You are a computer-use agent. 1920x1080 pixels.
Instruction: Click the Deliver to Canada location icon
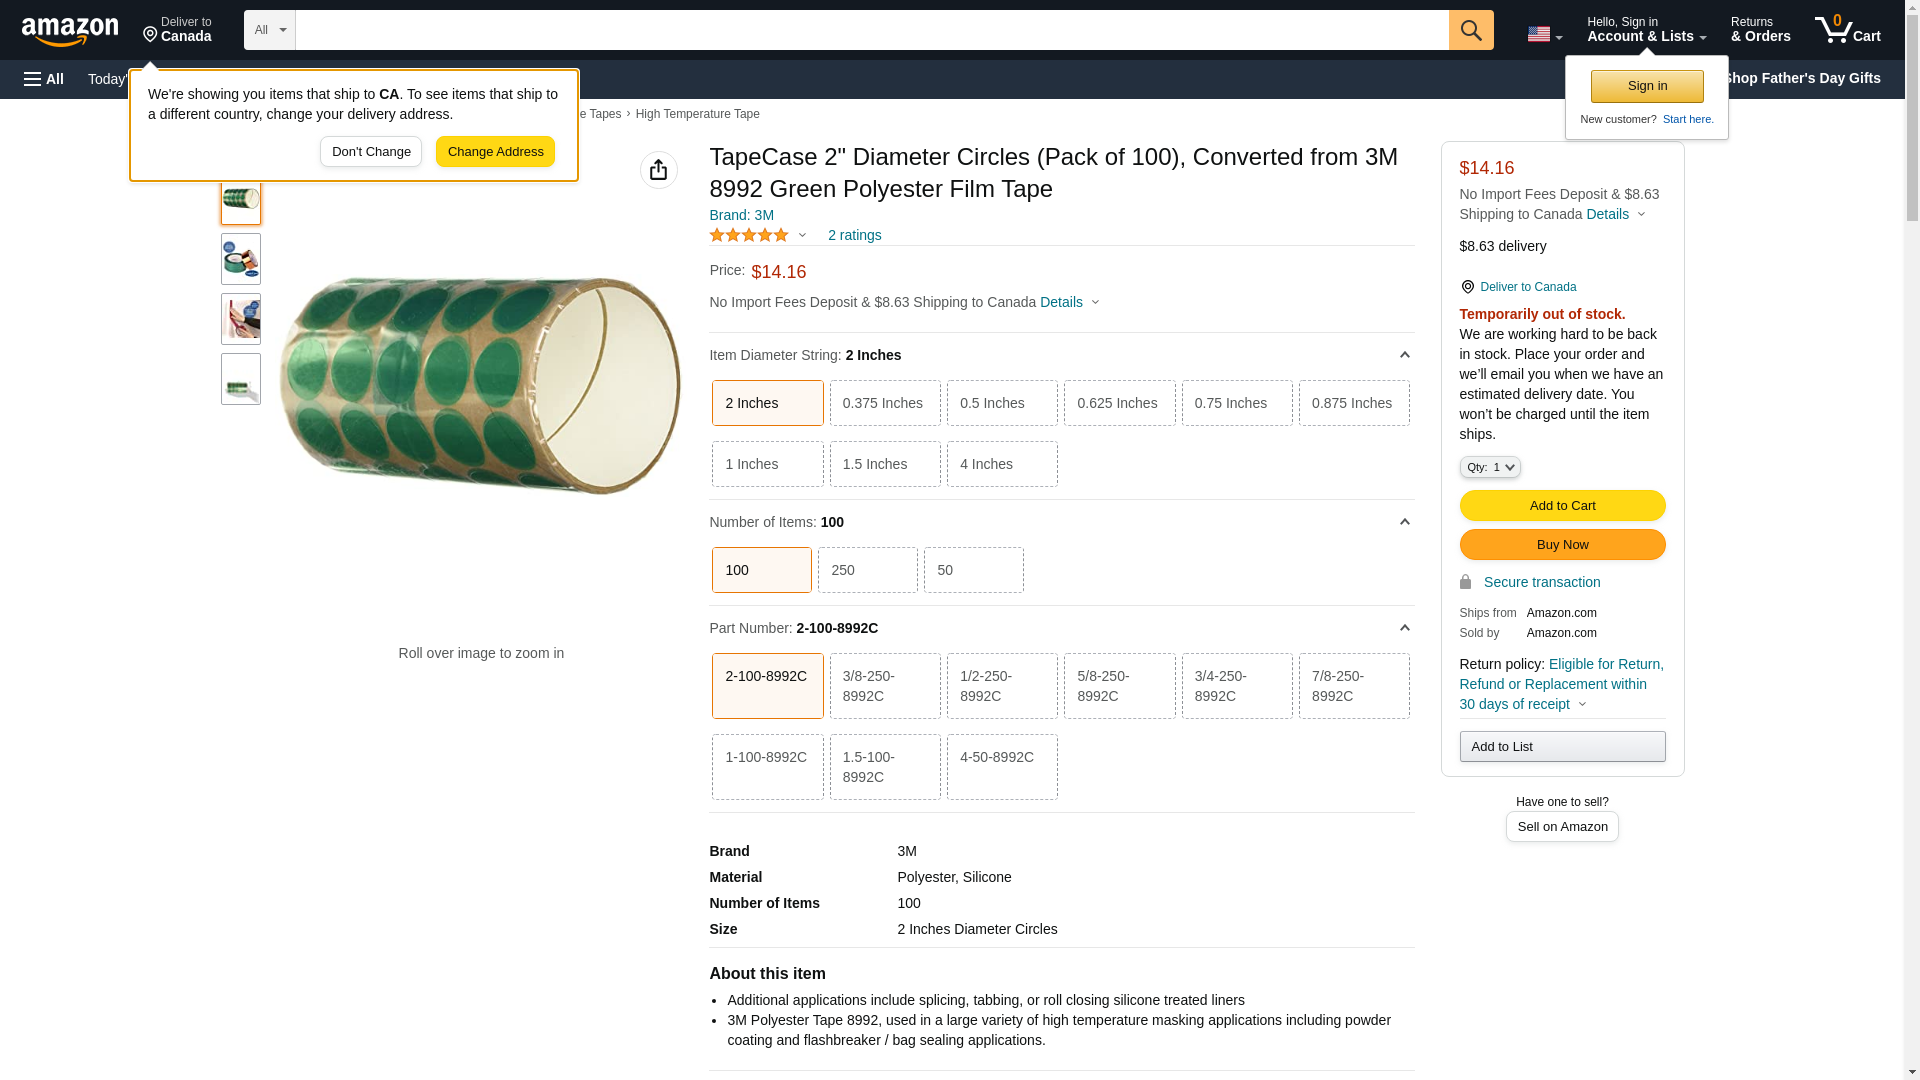point(1467,287)
